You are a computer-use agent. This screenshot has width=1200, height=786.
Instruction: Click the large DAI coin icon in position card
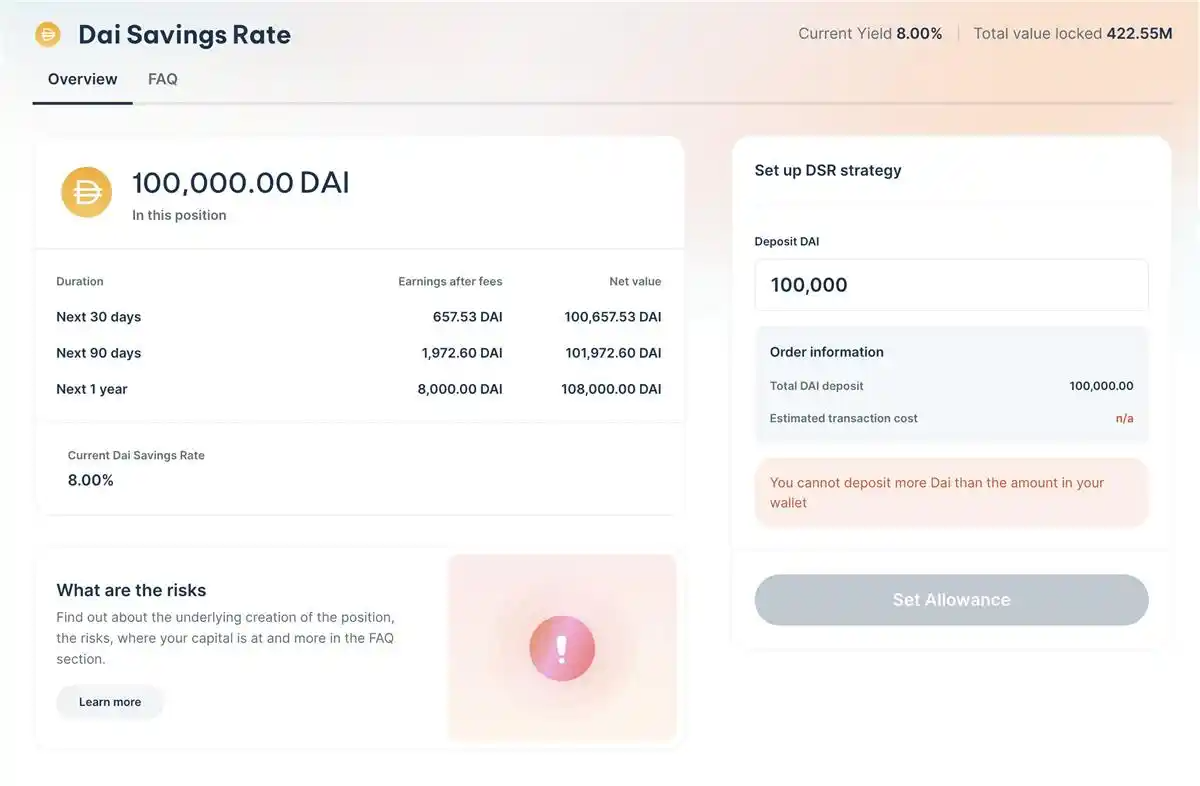pos(87,192)
